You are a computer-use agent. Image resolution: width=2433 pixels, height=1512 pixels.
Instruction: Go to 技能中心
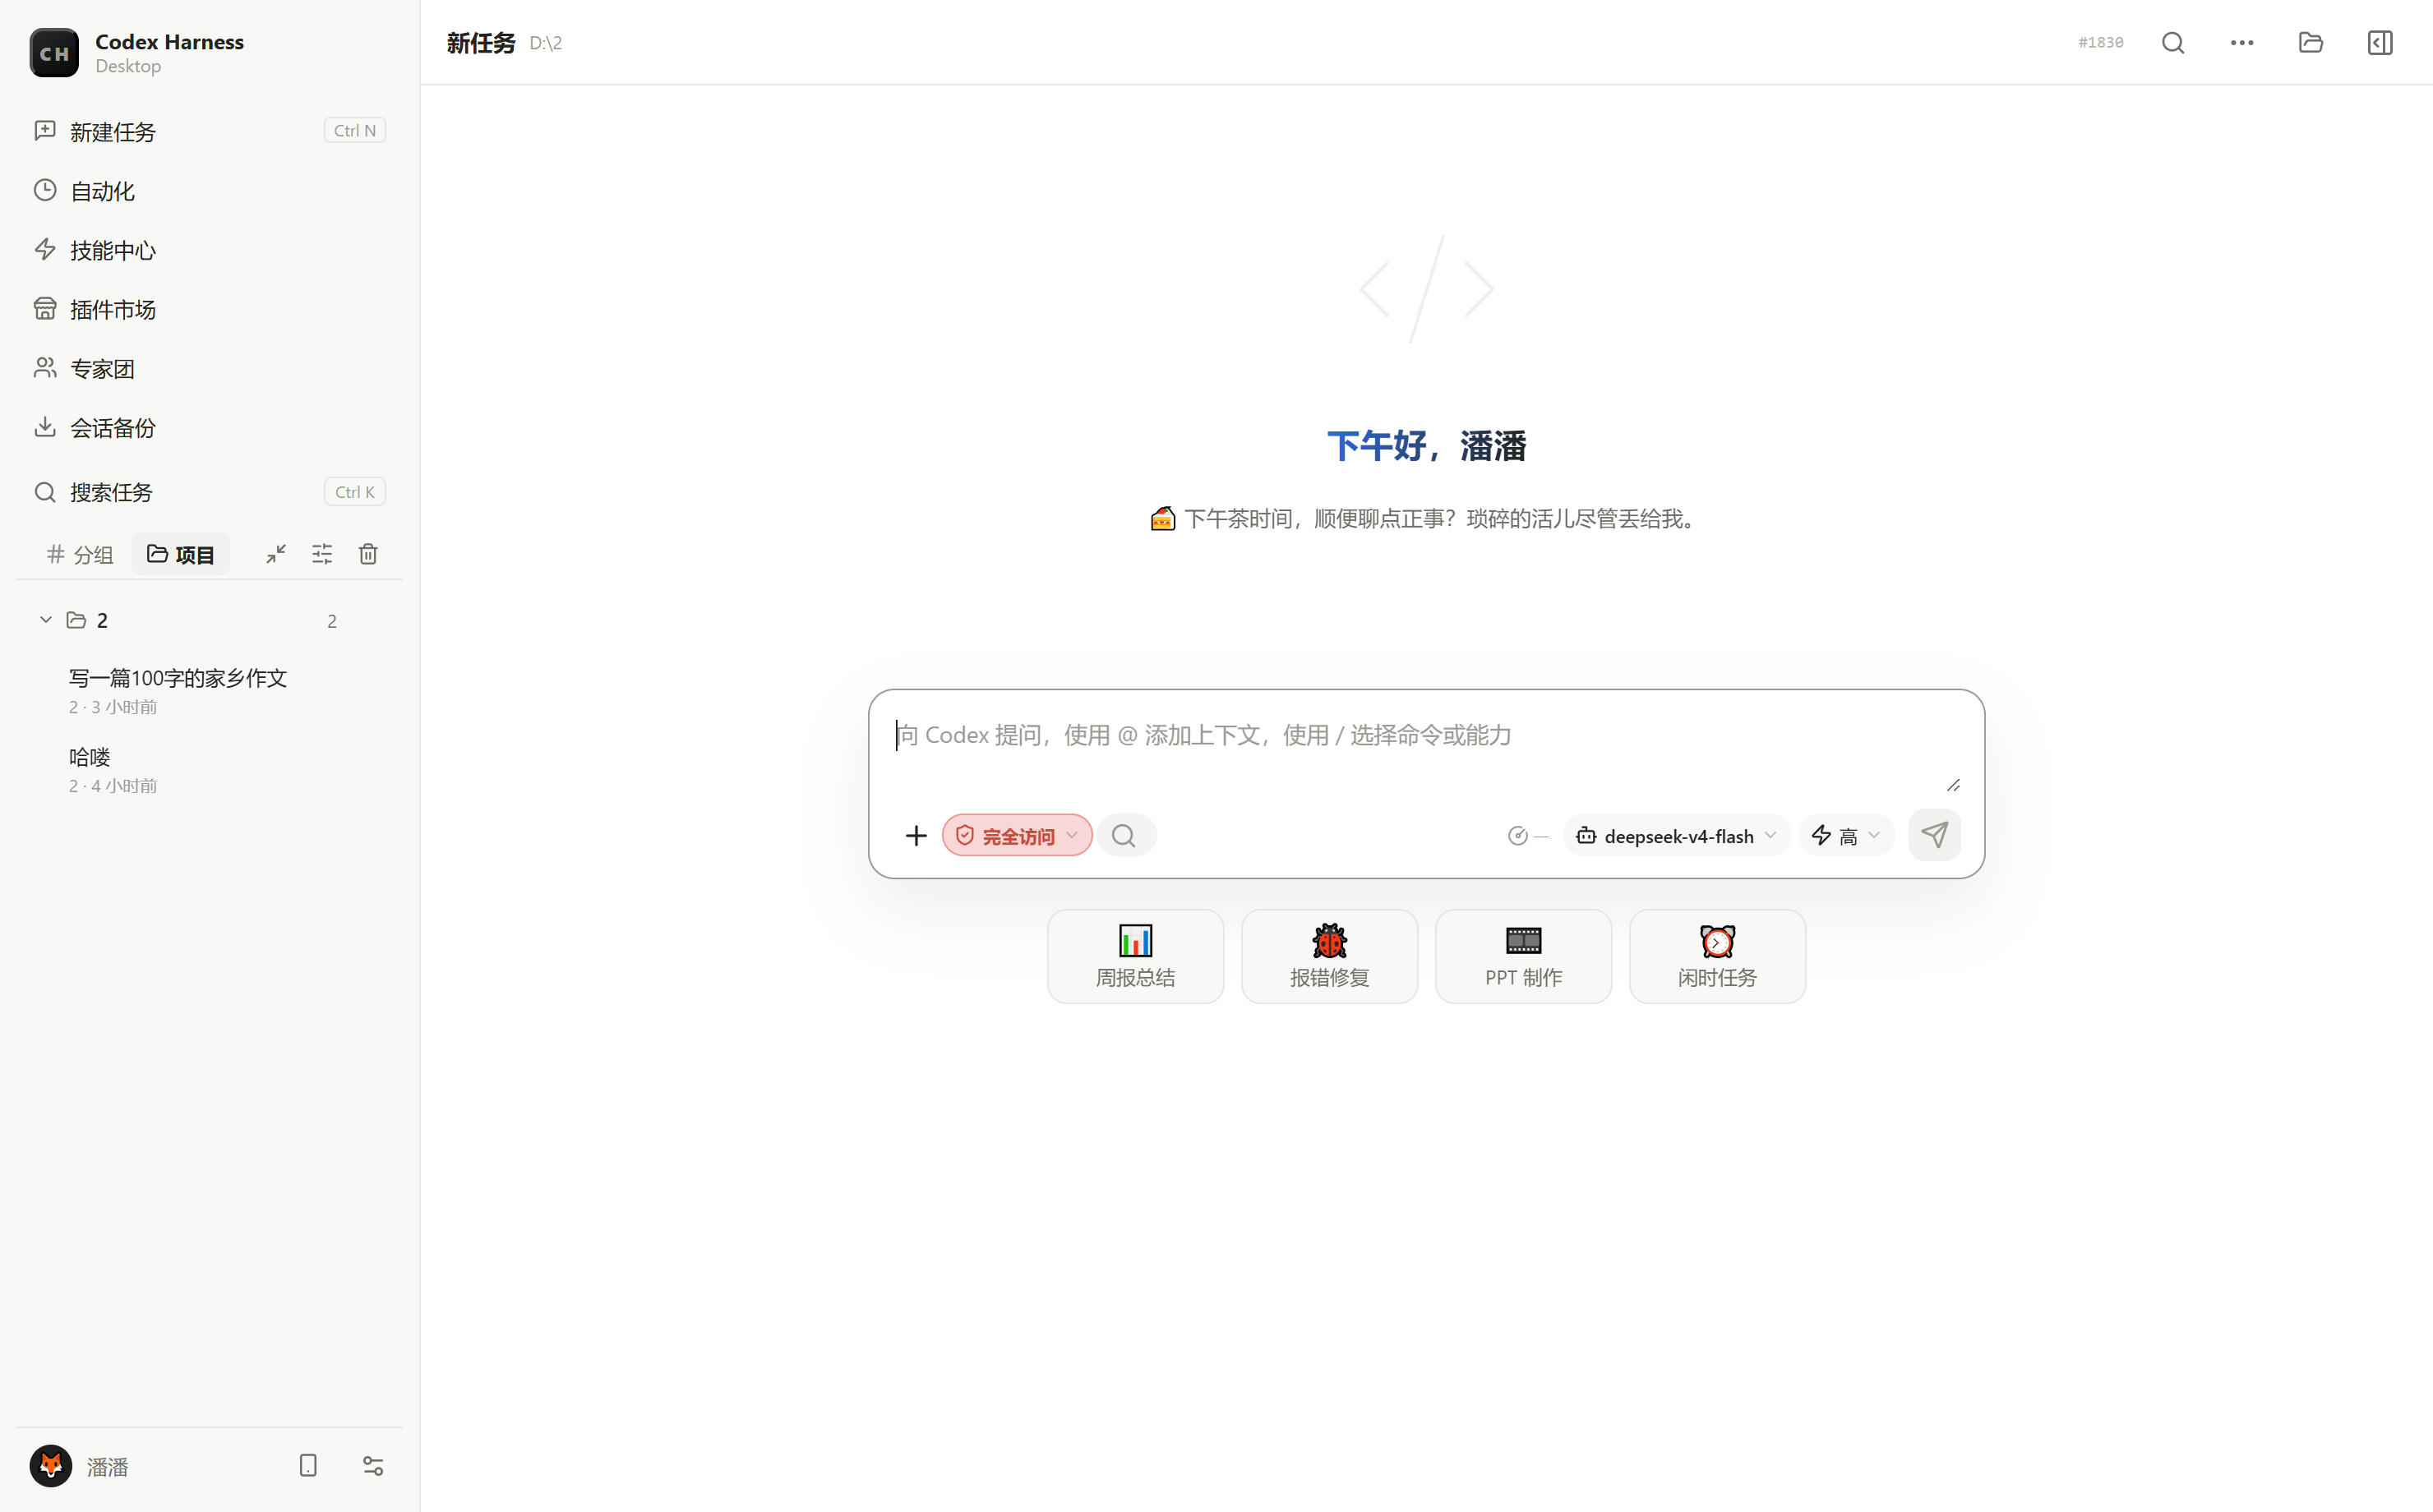click(x=209, y=249)
